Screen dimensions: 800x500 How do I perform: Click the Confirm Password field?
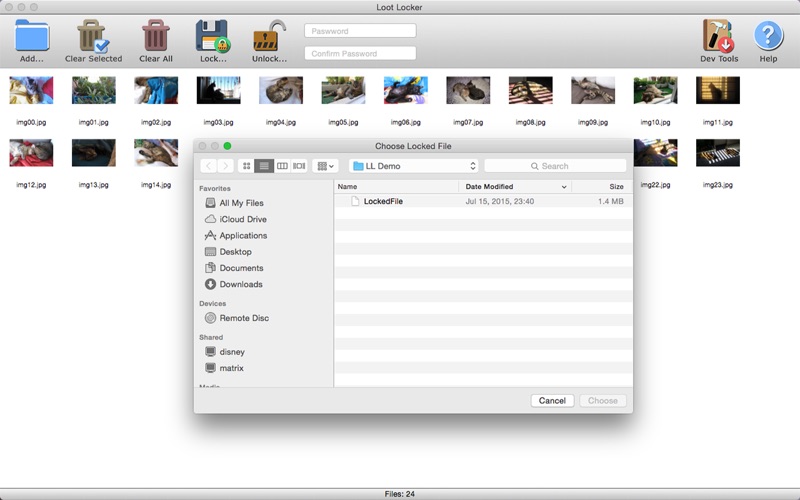point(360,53)
